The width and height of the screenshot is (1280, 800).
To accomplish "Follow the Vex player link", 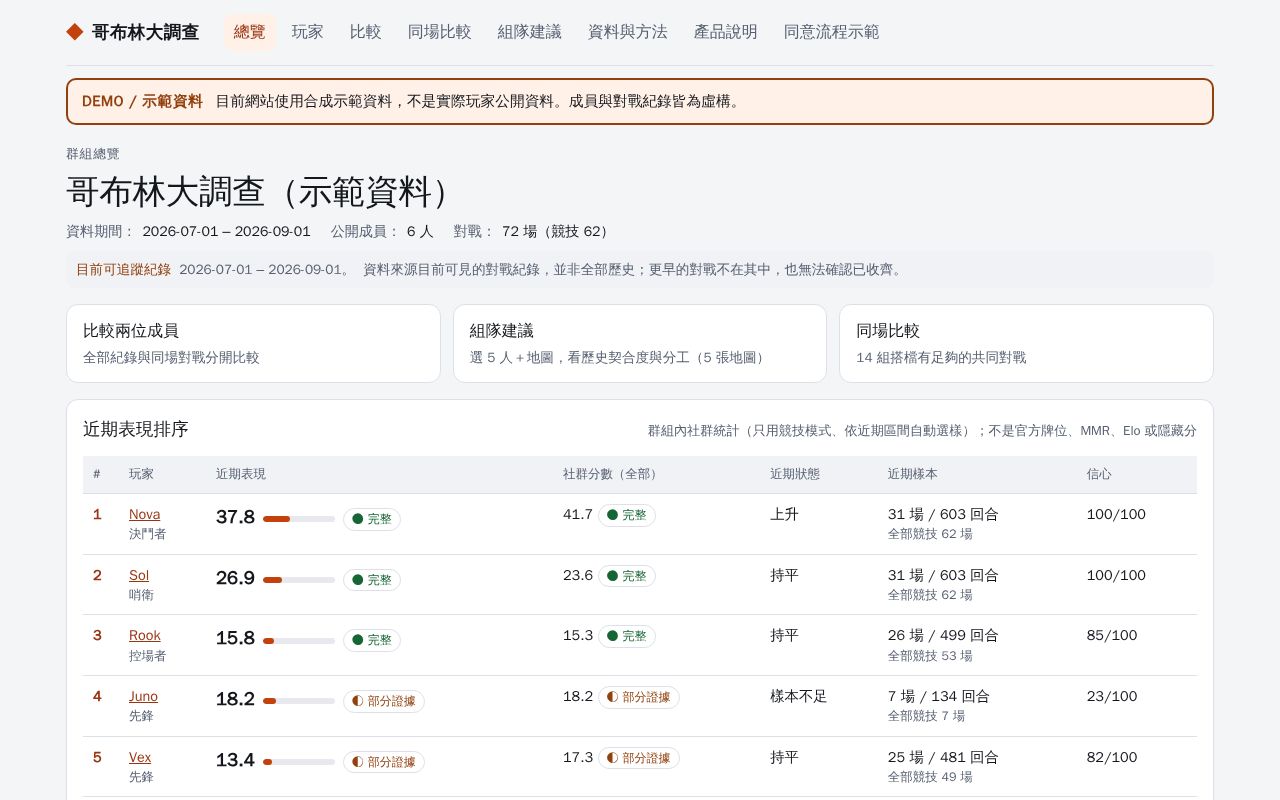I will tap(140, 757).
